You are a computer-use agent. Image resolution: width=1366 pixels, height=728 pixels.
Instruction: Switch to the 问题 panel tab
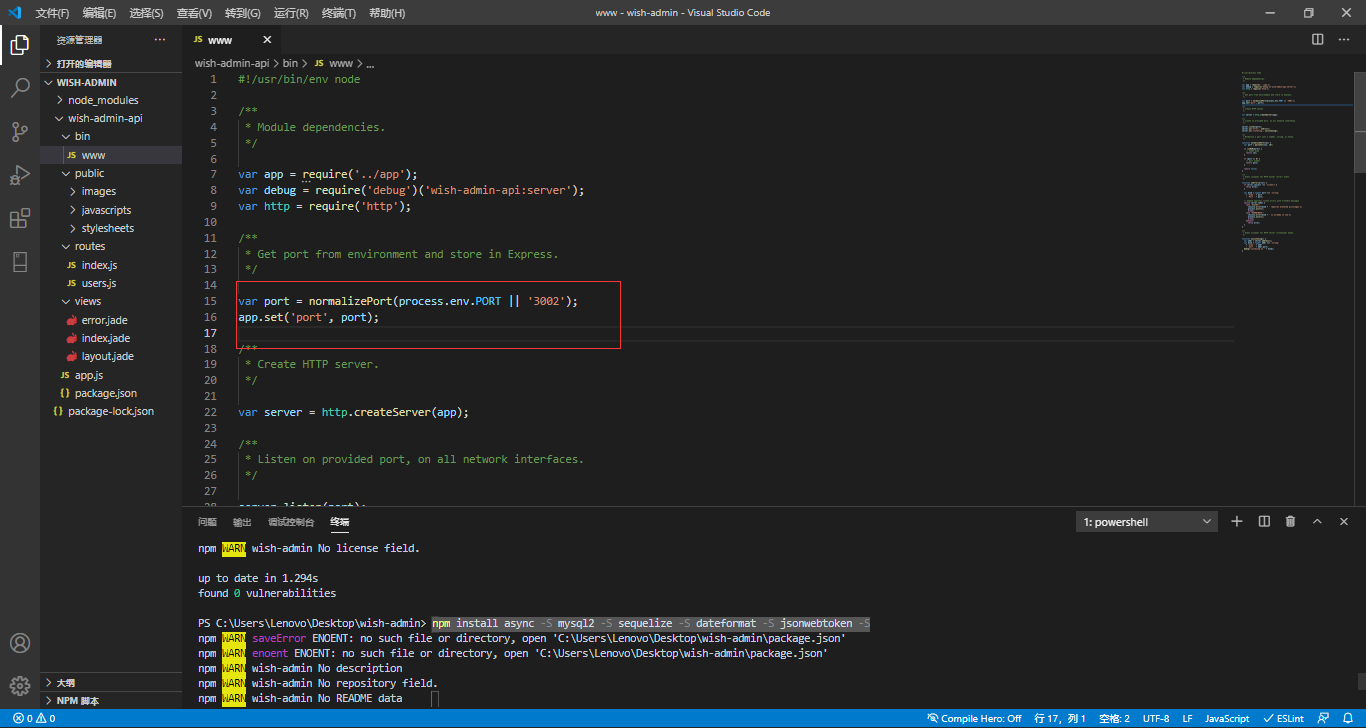click(x=207, y=522)
